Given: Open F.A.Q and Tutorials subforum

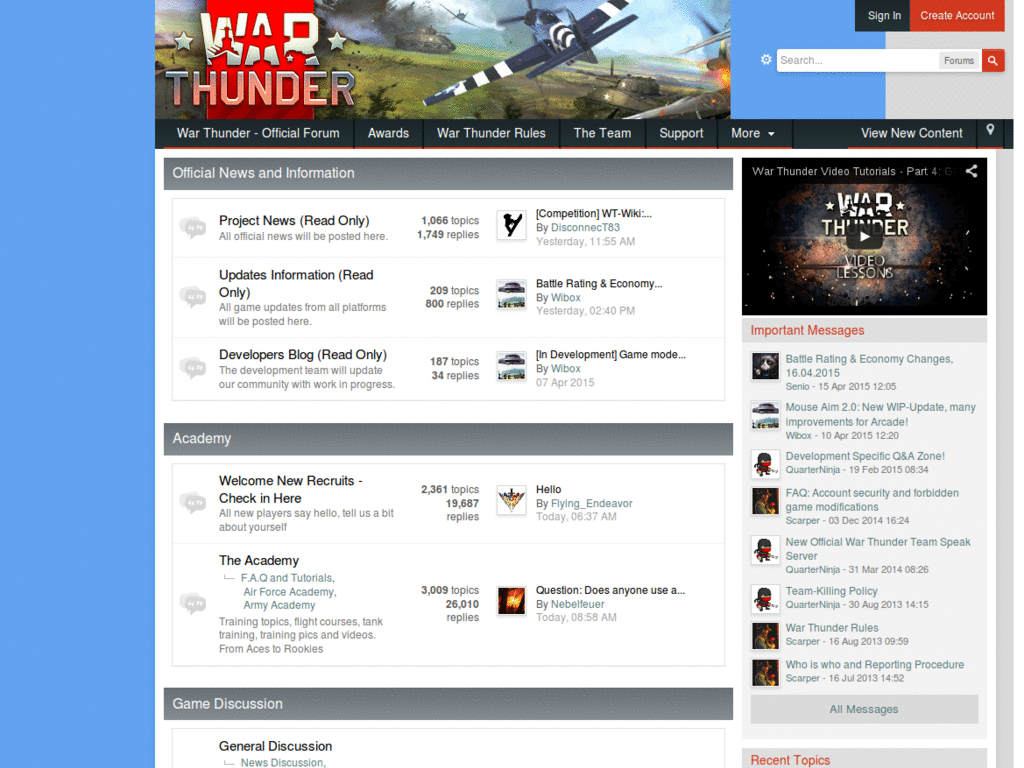Looking at the screenshot, I should [287, 578].
